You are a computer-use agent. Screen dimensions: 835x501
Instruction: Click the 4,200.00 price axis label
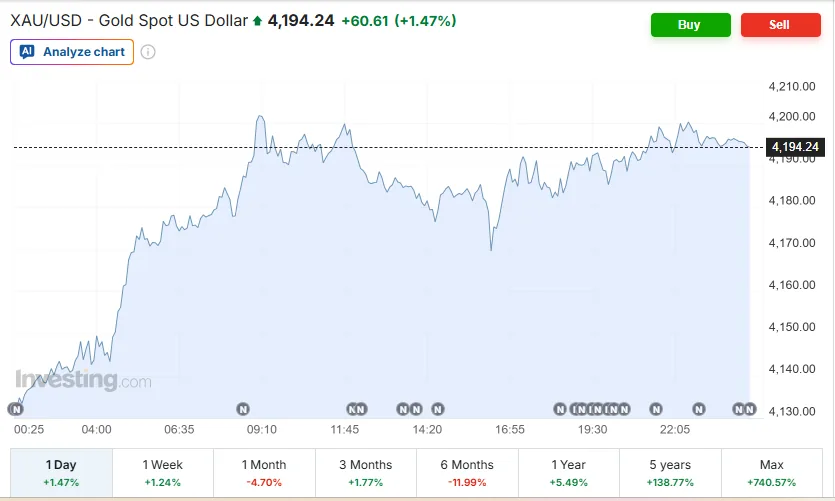click(x=792, y=117)
